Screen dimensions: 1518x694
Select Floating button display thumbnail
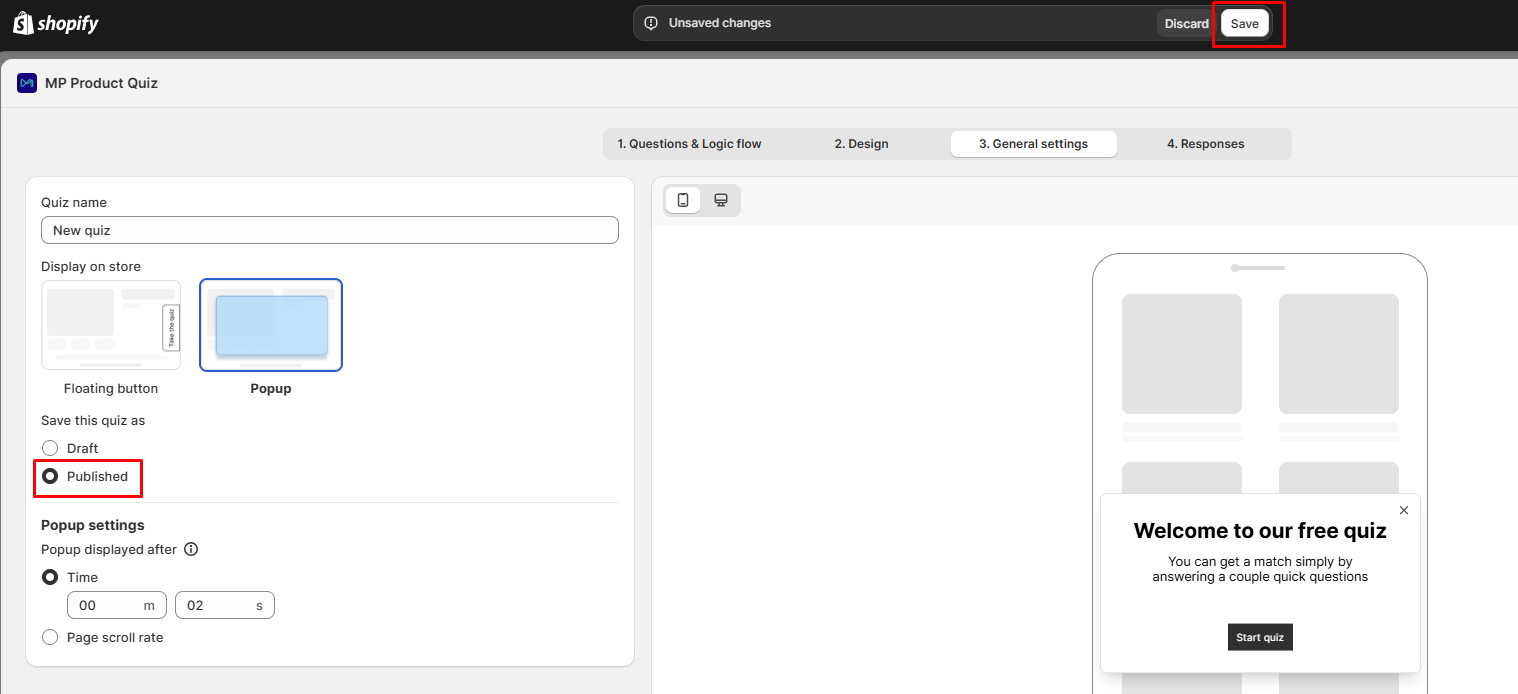[111, 325]
